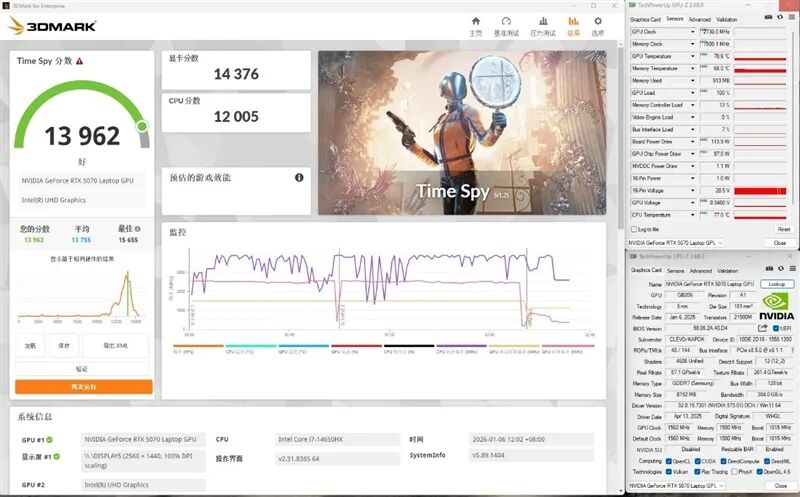Enable the Log to file checkbox
The image size is (800, 497).
coord(633,229)
